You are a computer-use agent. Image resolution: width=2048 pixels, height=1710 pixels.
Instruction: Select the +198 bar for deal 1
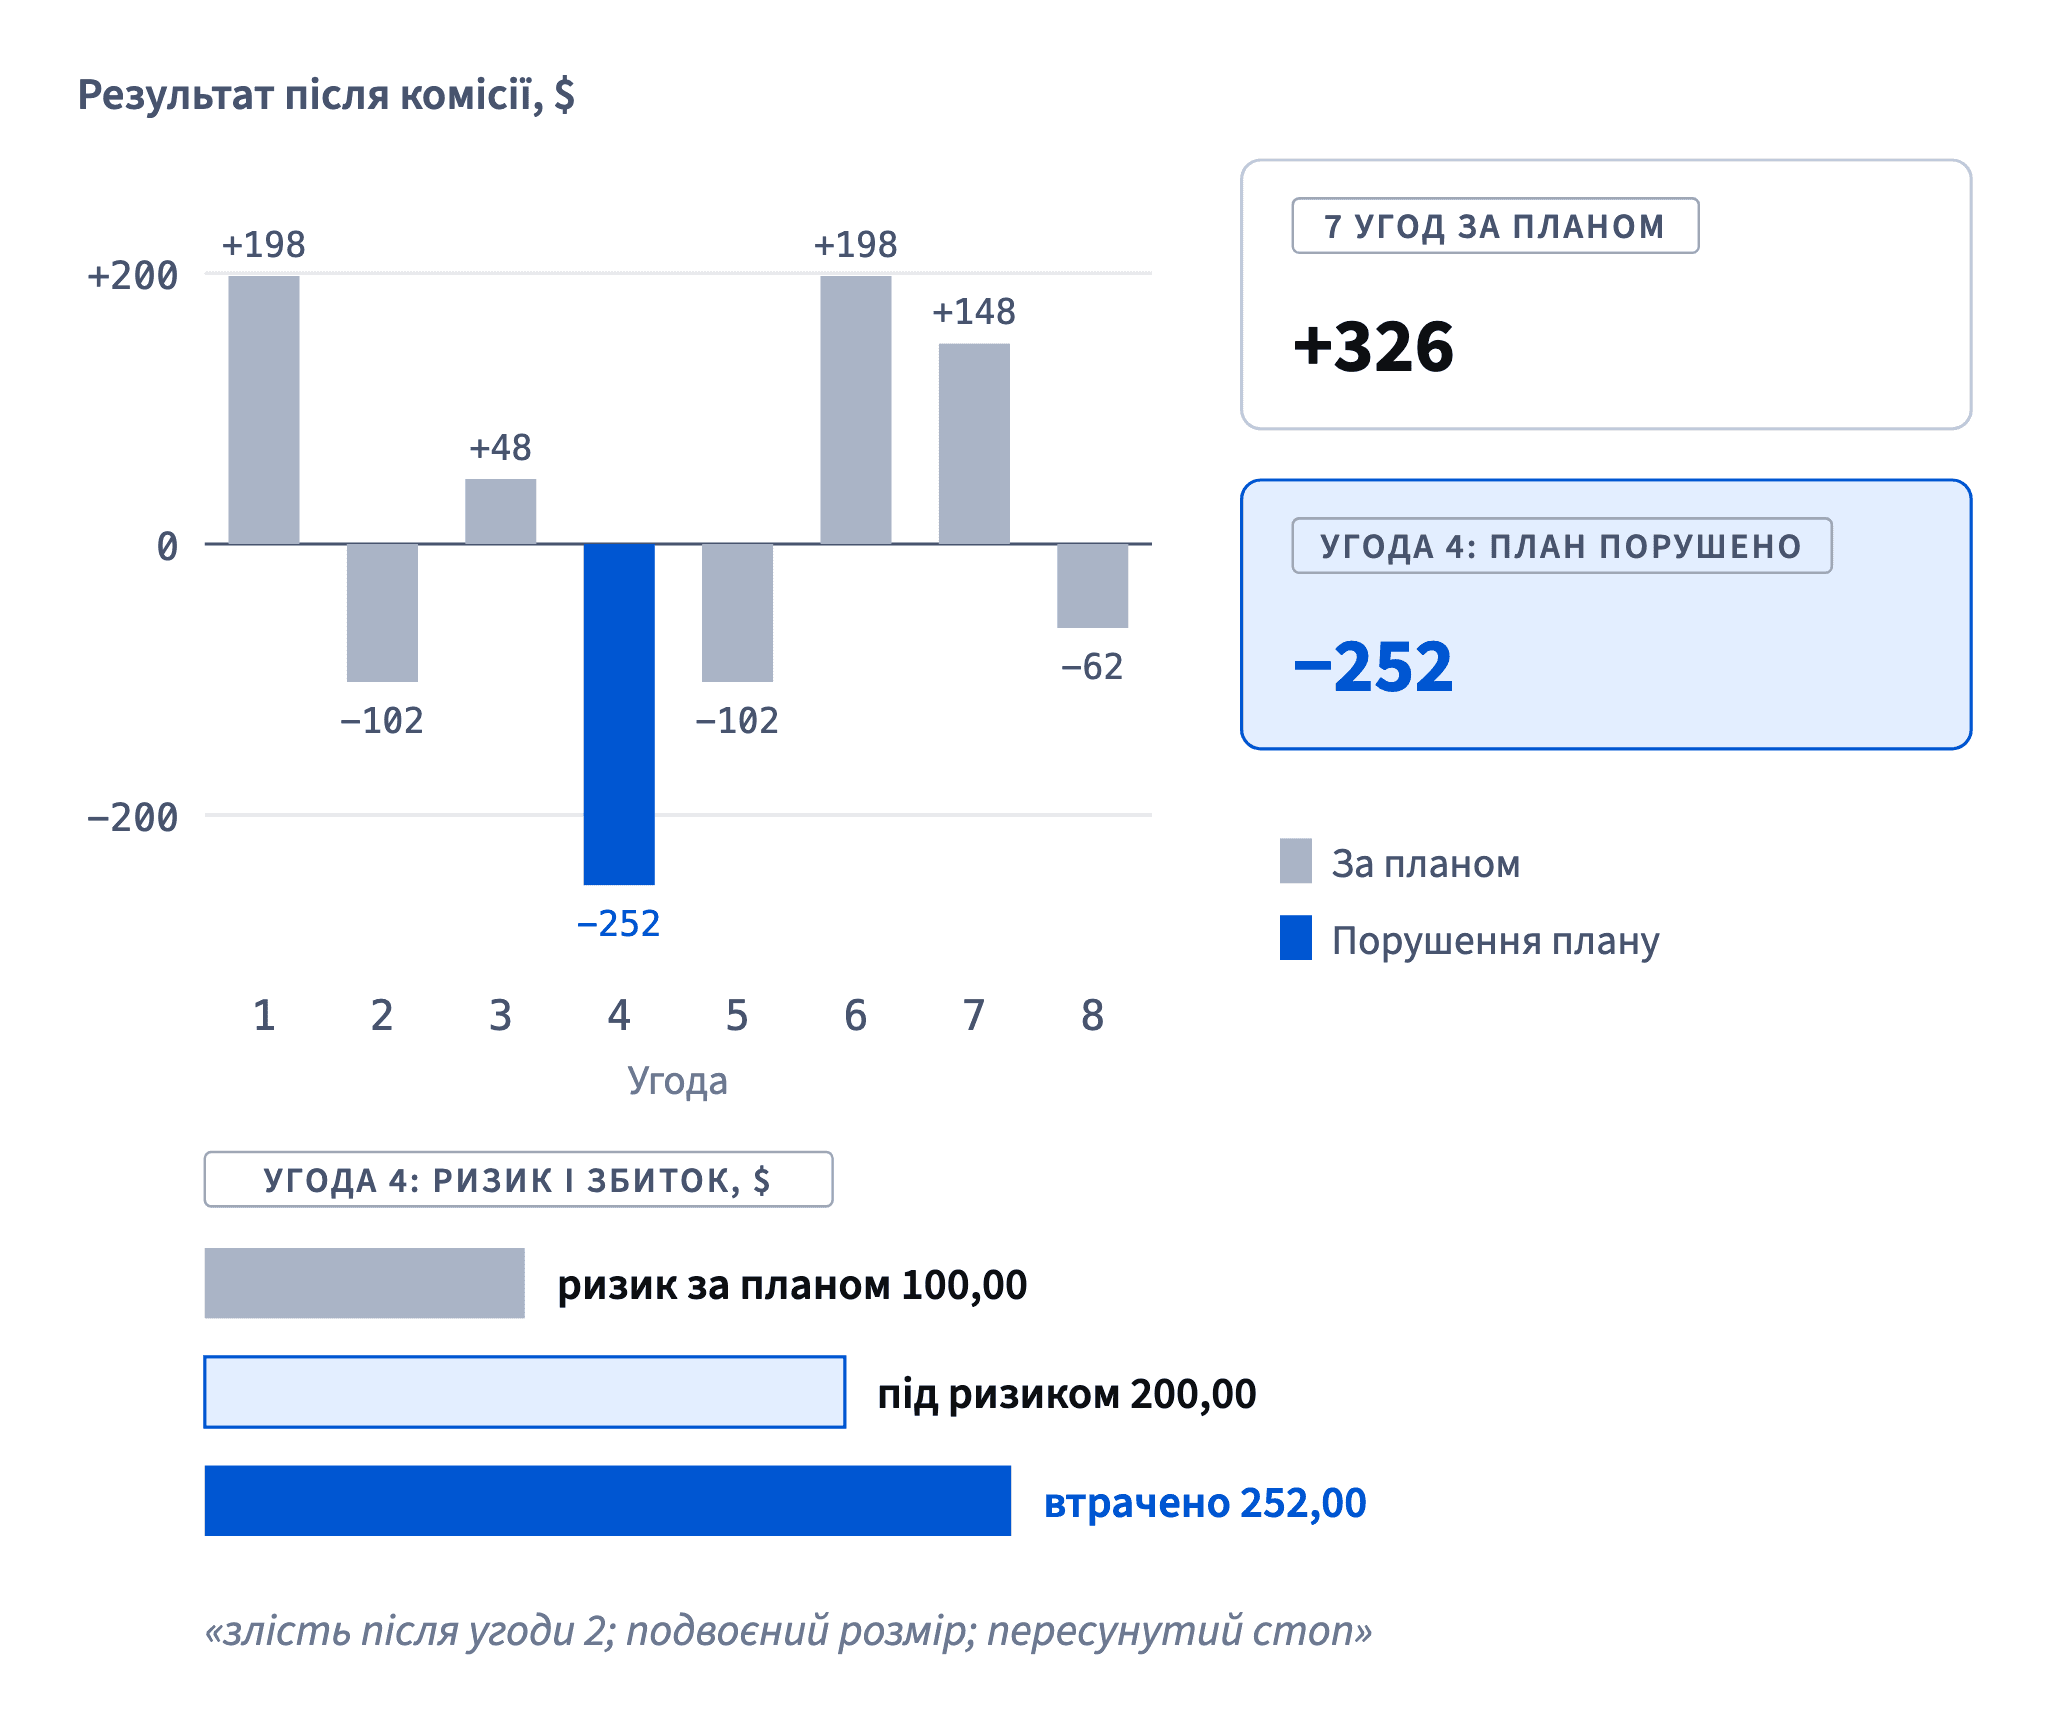(264, 410)
